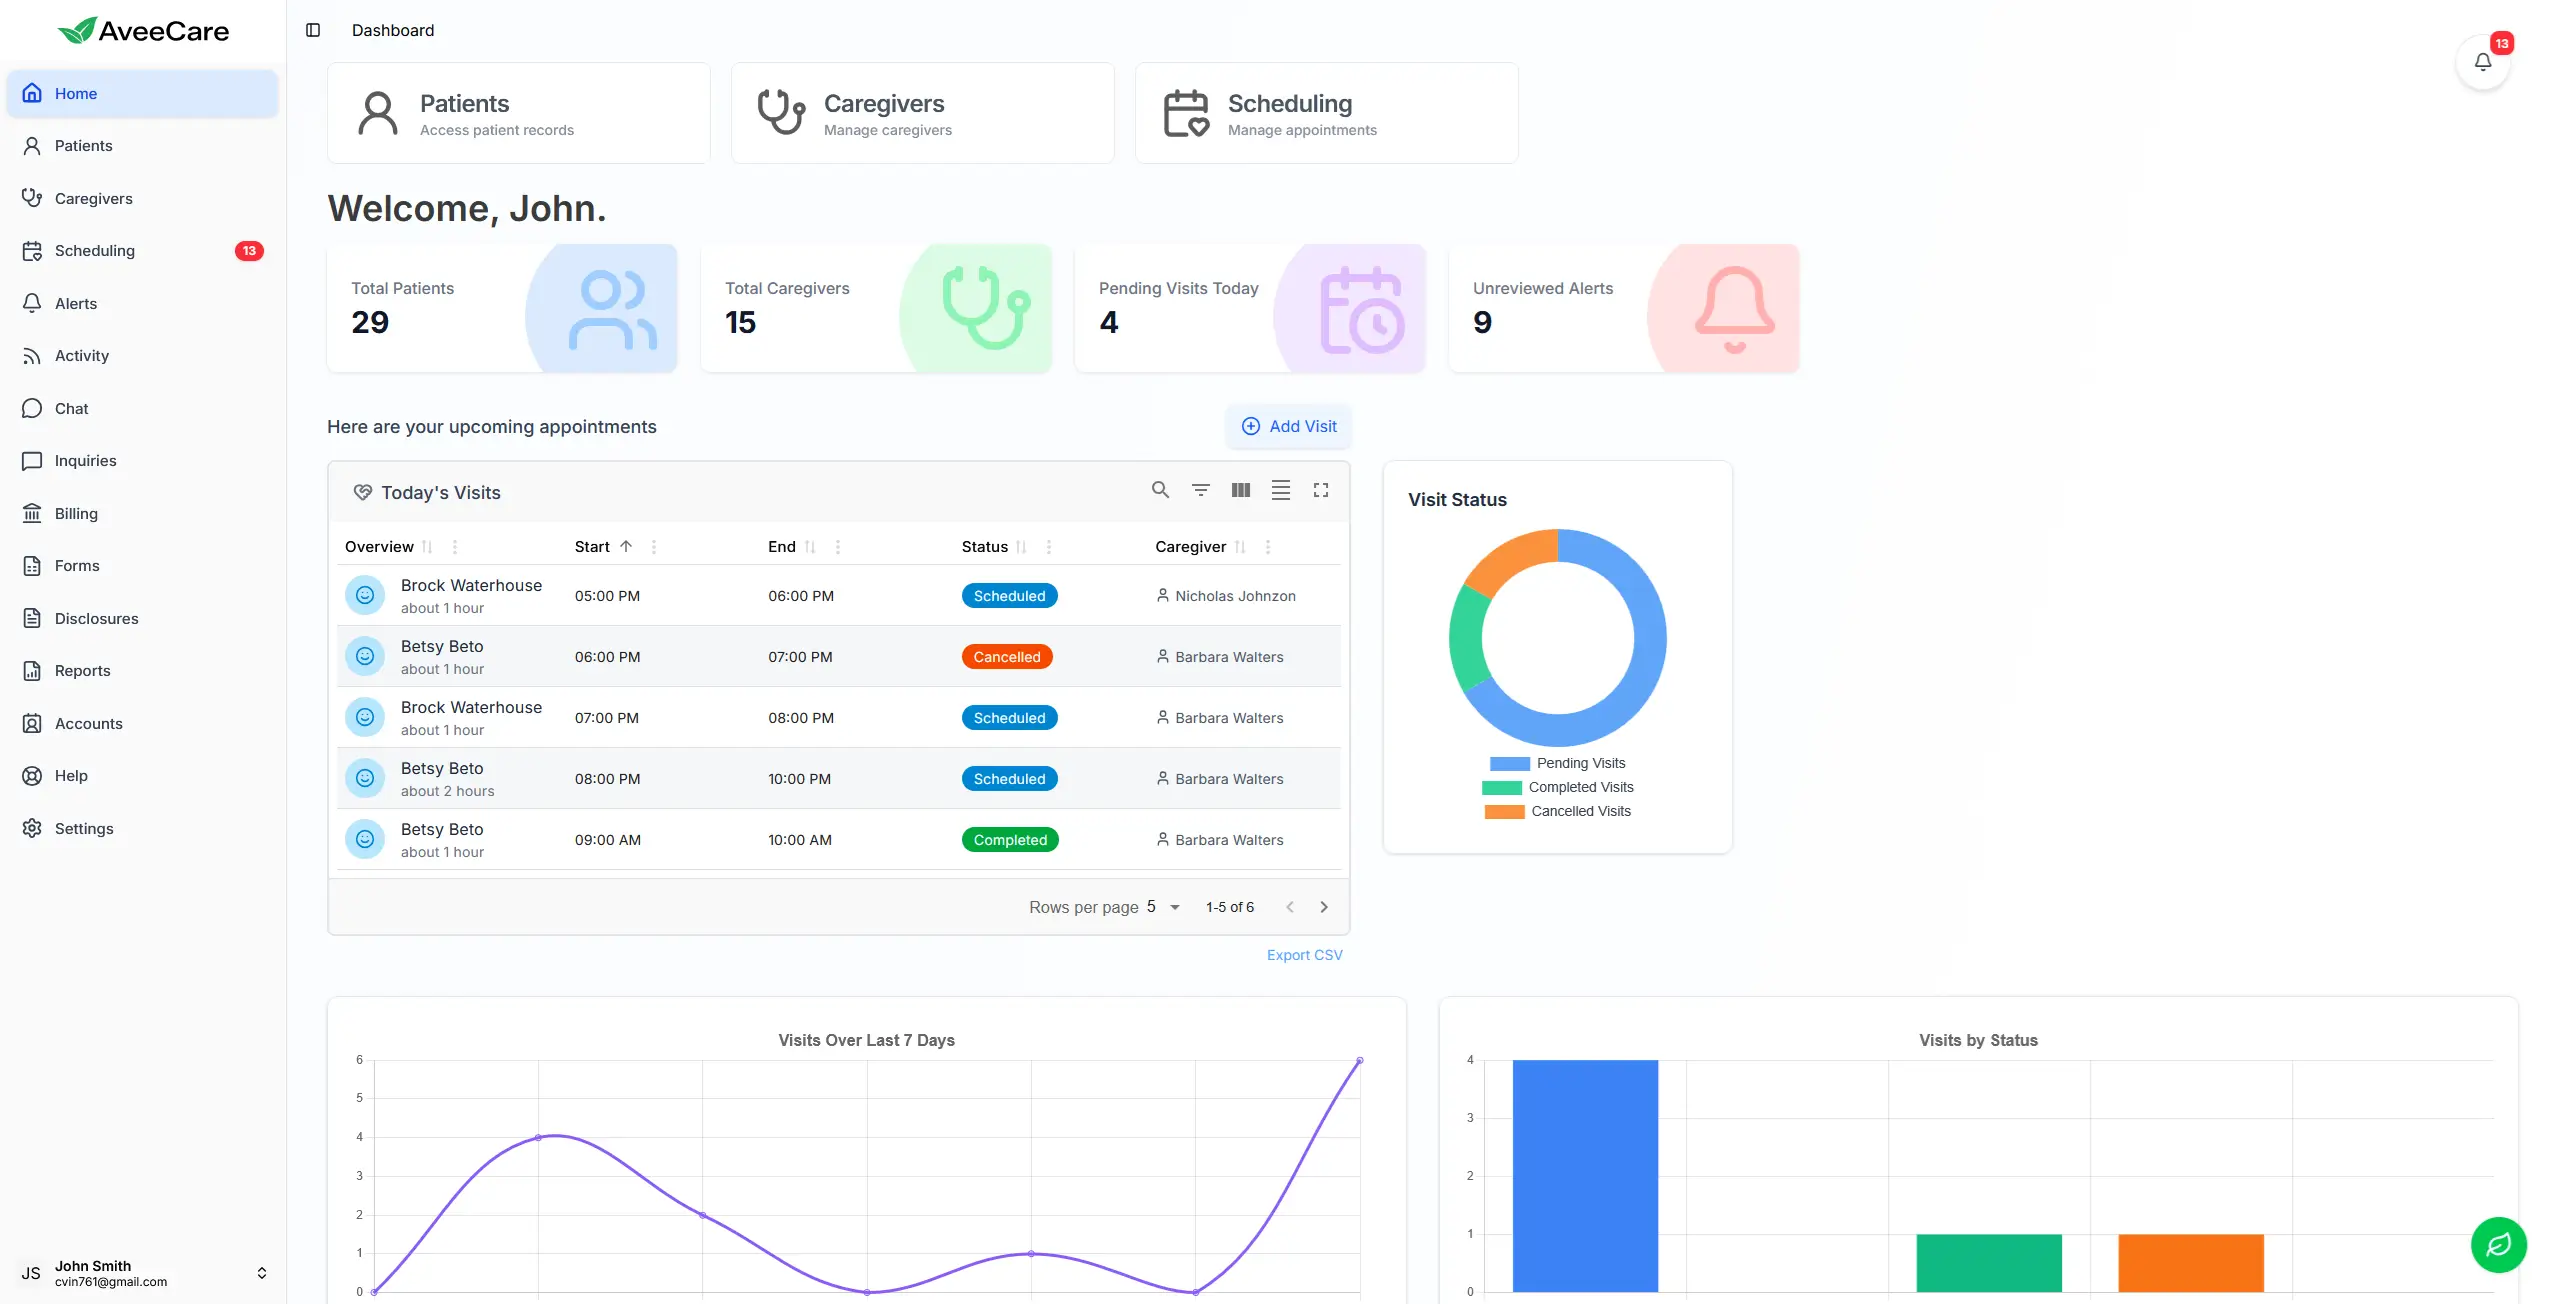
Task: Select the Completed Visits legend swatch
Action: tap(1503, 787)
